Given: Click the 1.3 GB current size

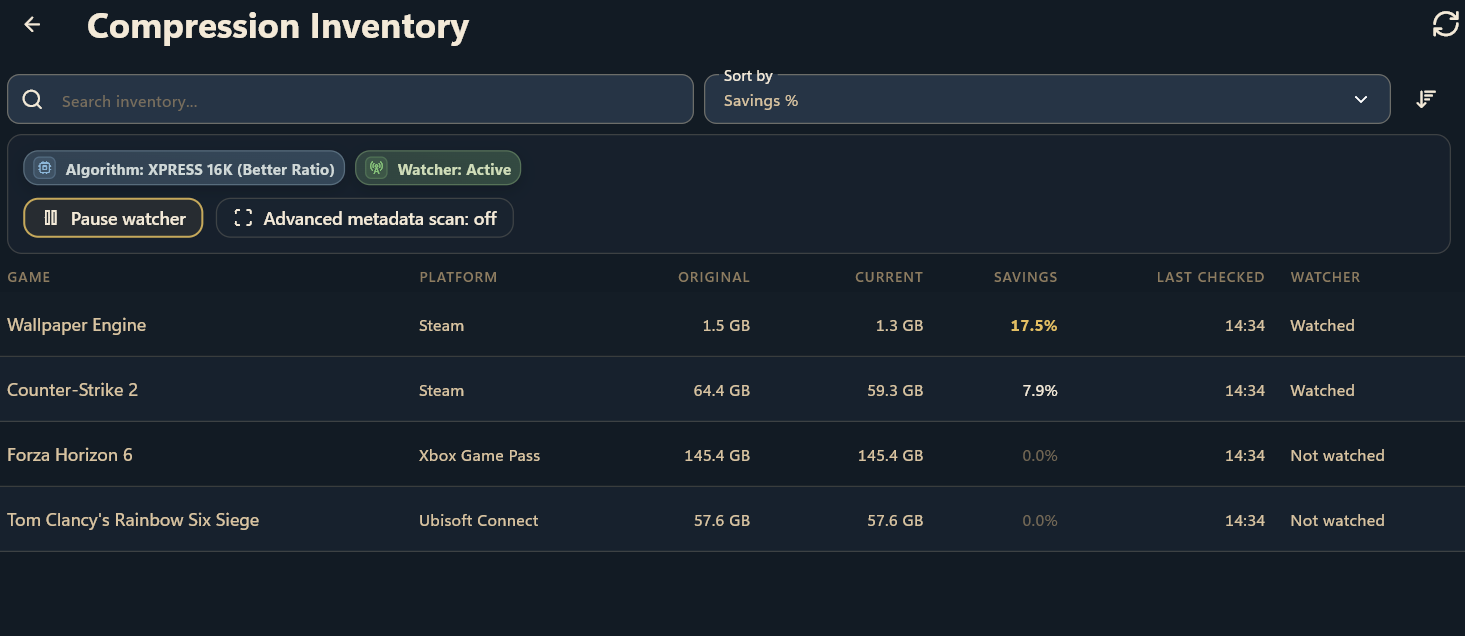Looking at the screenshot, I should tap(899, 325).
